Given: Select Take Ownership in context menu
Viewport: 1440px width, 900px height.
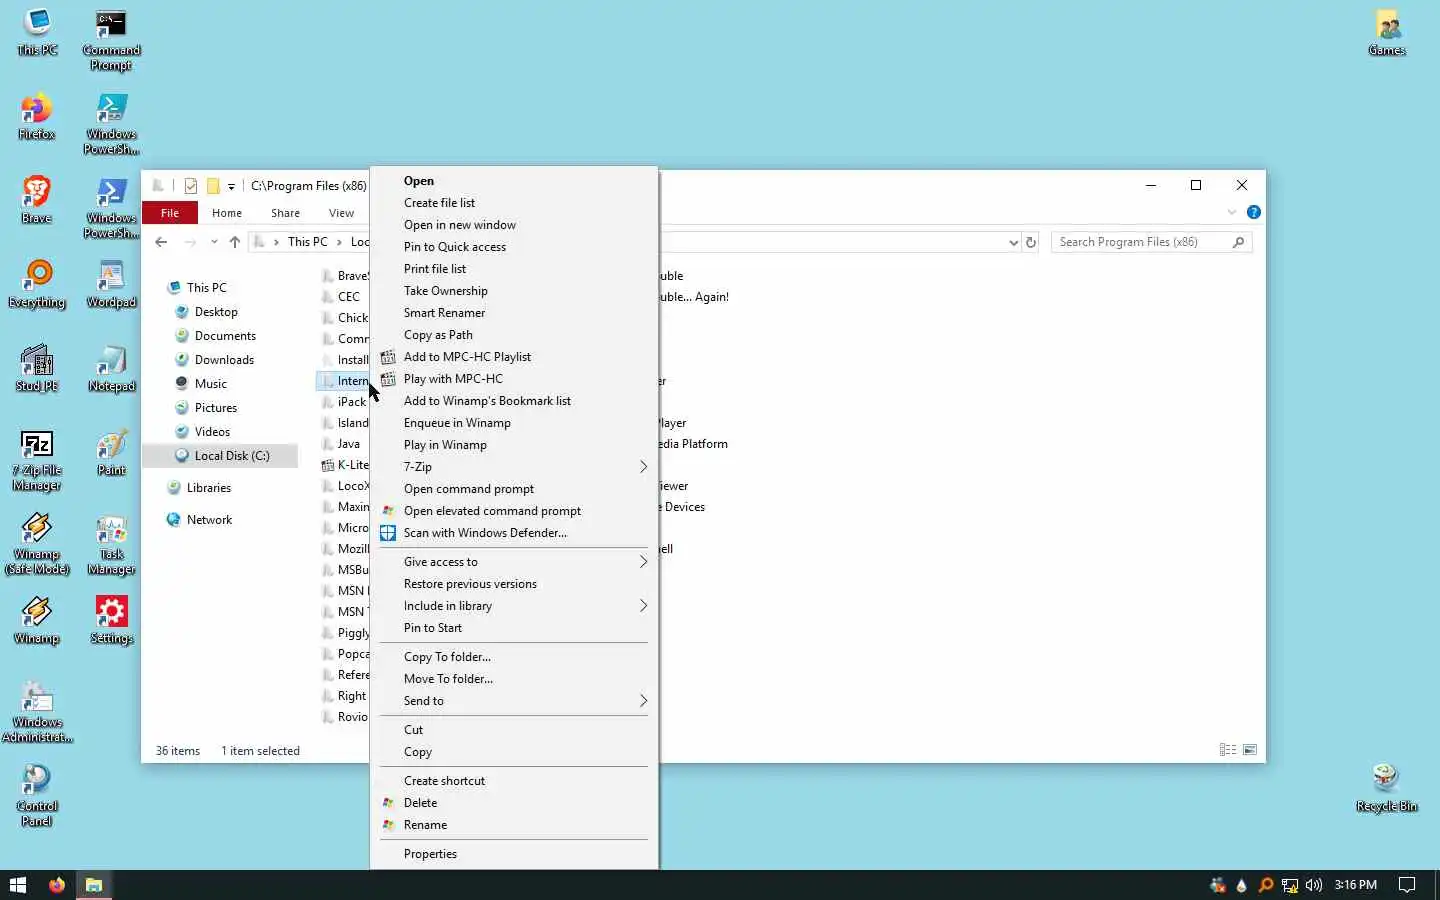Looking at the screenshot, I should click(x=514, y=291).
